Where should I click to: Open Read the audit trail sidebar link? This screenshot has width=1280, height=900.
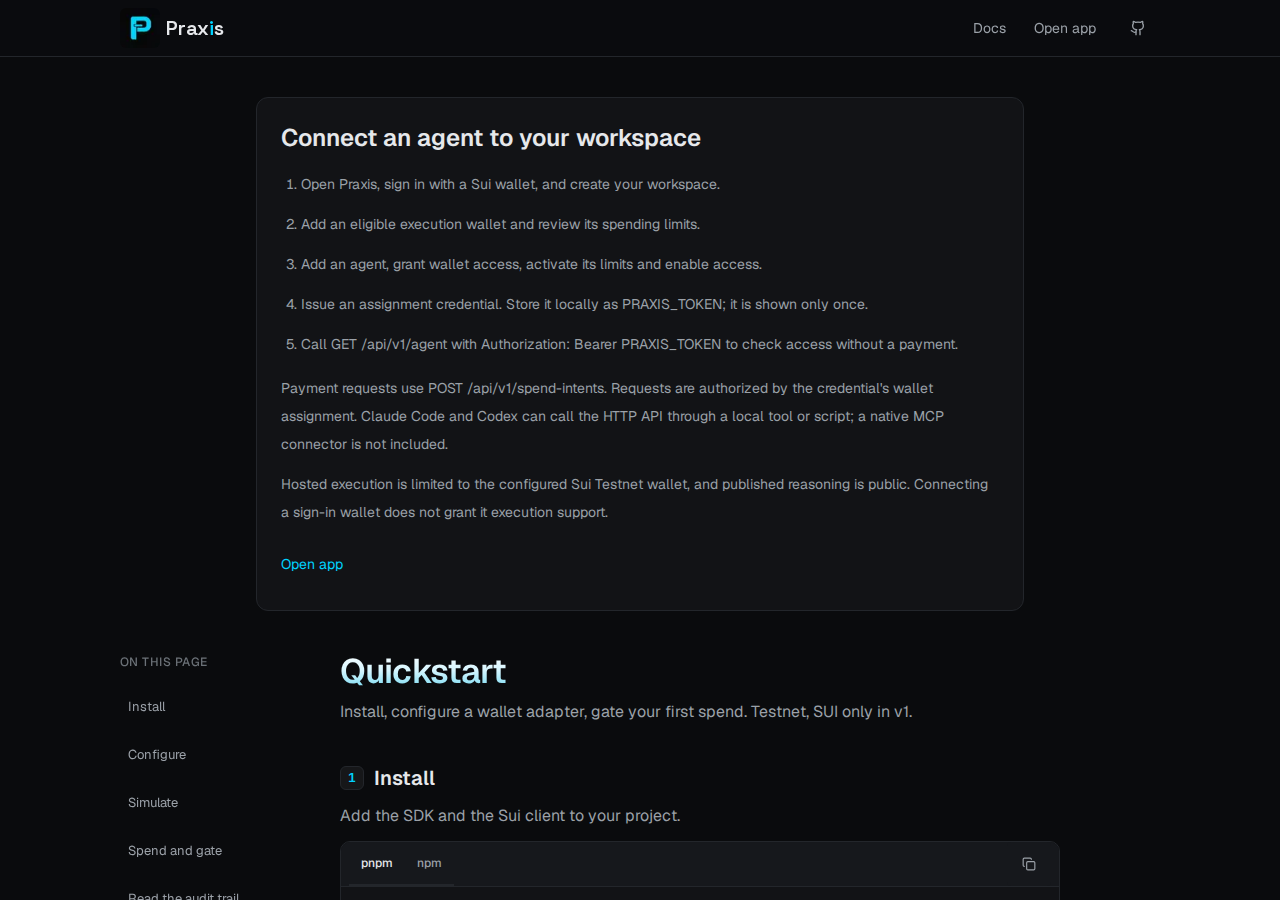184,895
